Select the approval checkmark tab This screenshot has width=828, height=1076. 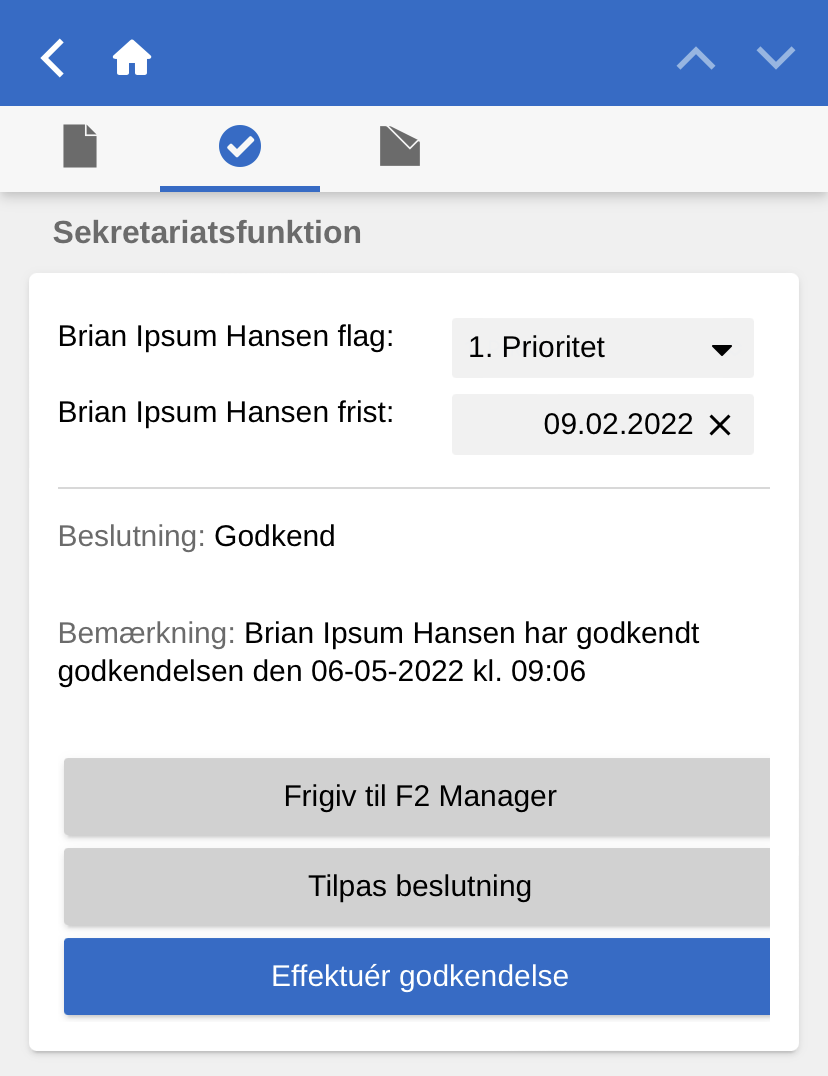tap(240, 146)
